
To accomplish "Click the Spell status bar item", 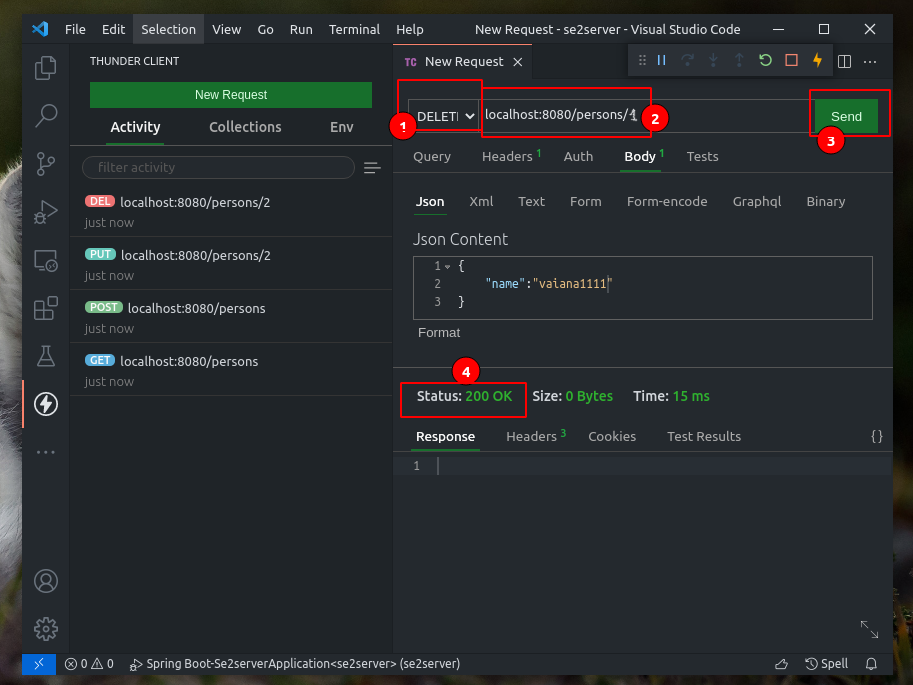I will click(826, 664).
